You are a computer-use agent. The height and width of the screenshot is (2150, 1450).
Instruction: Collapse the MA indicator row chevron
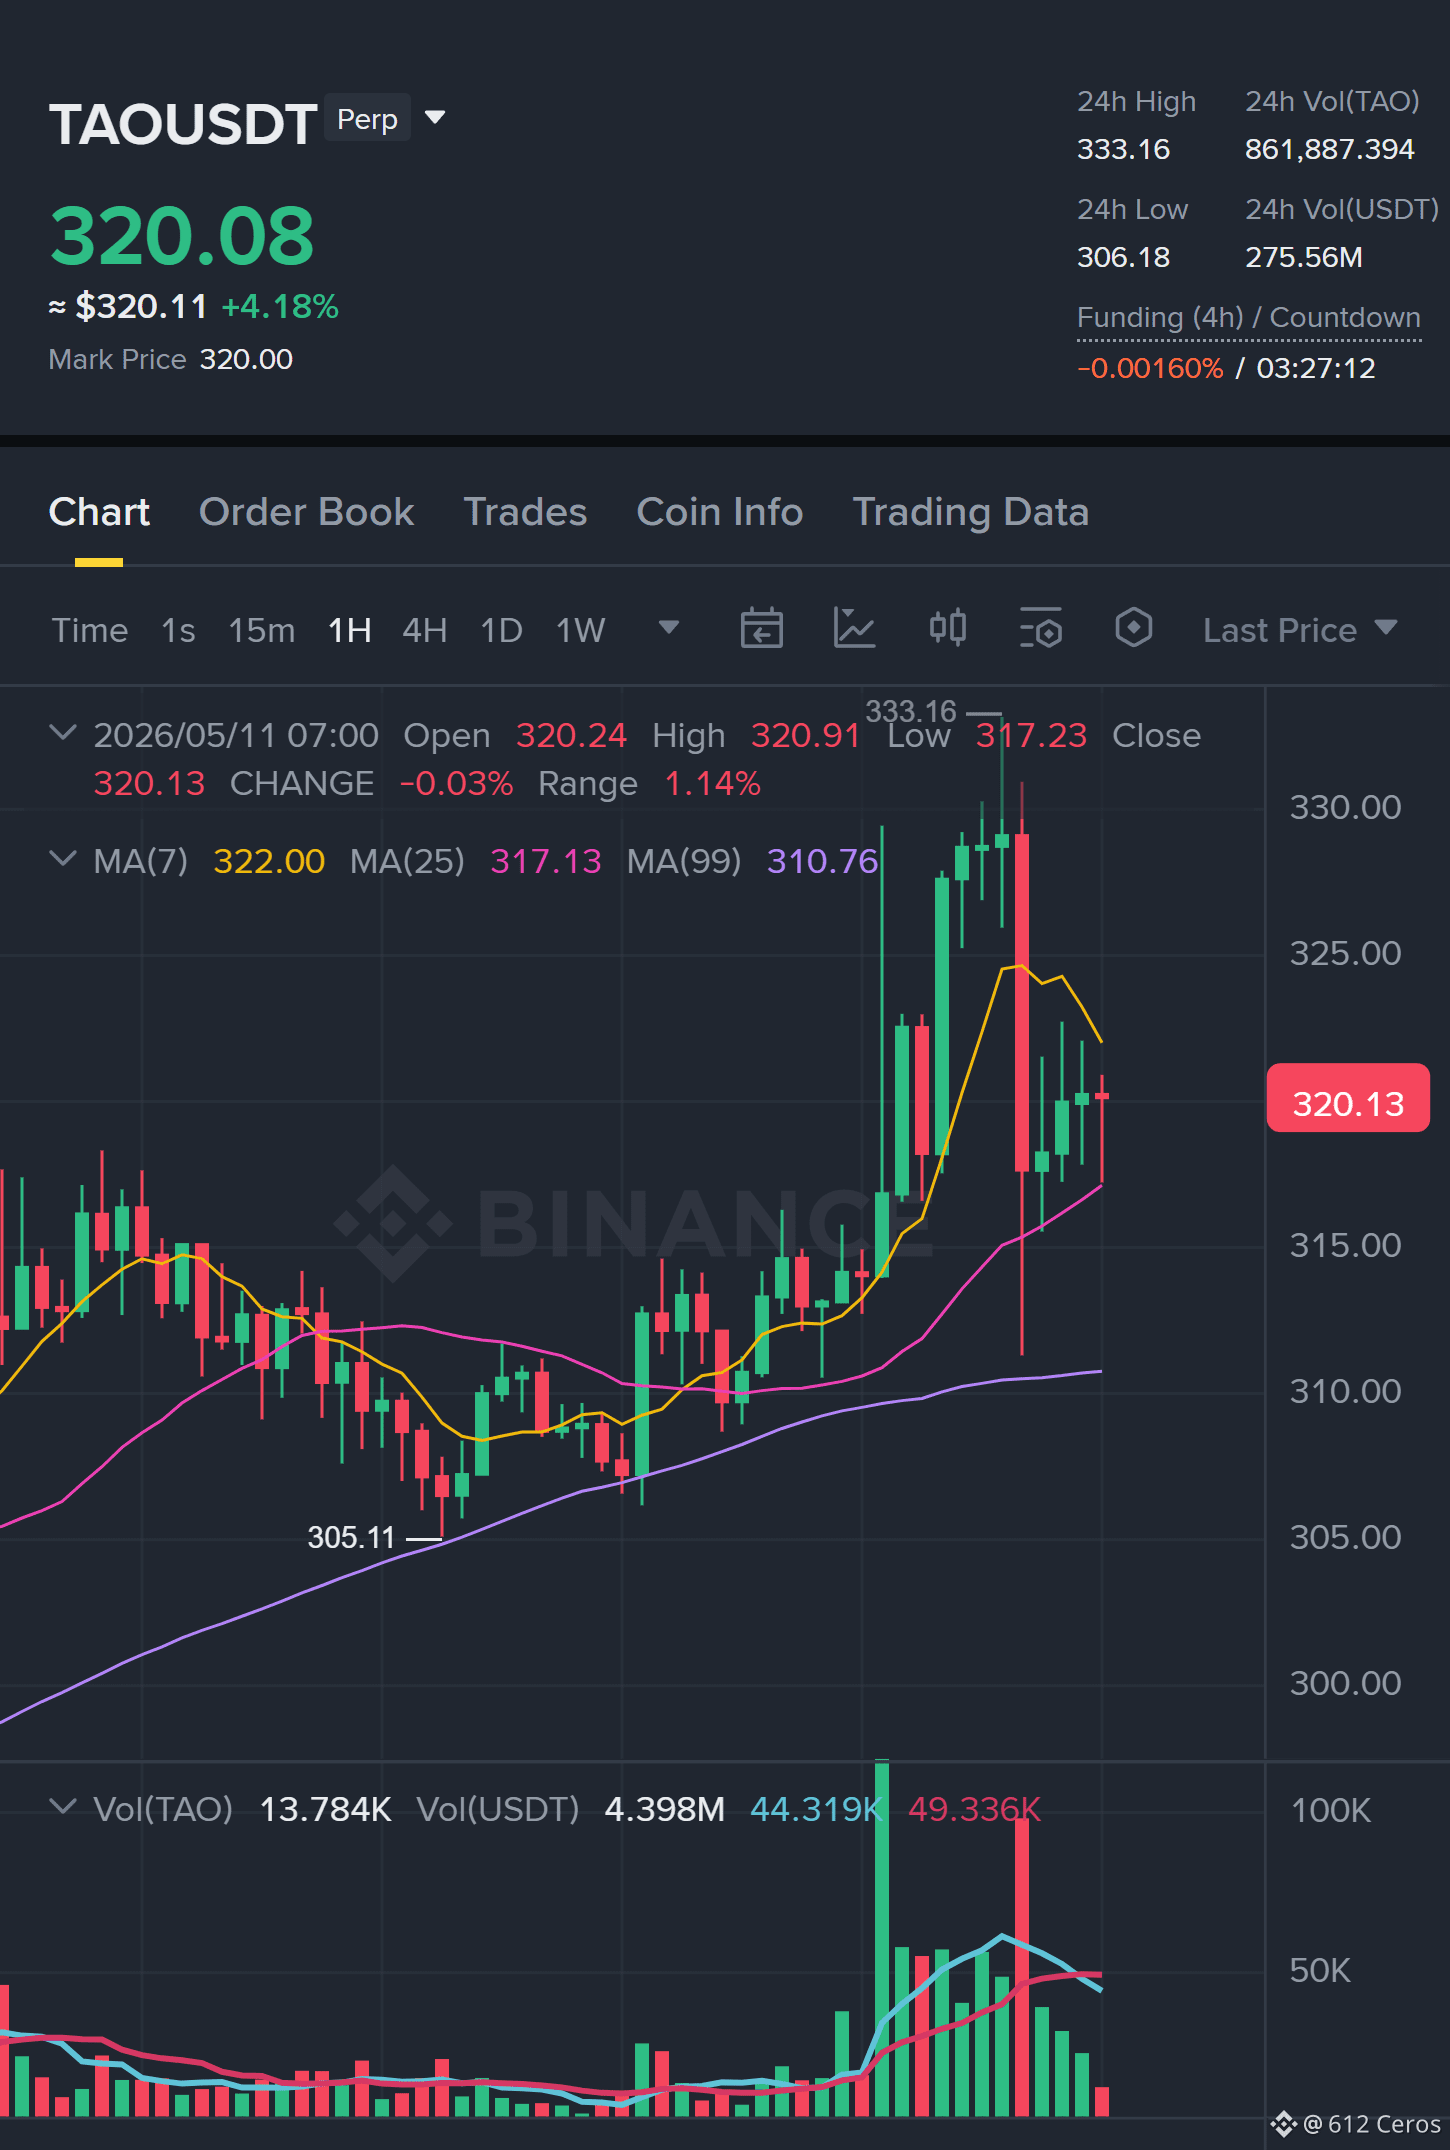pos(62,860)
